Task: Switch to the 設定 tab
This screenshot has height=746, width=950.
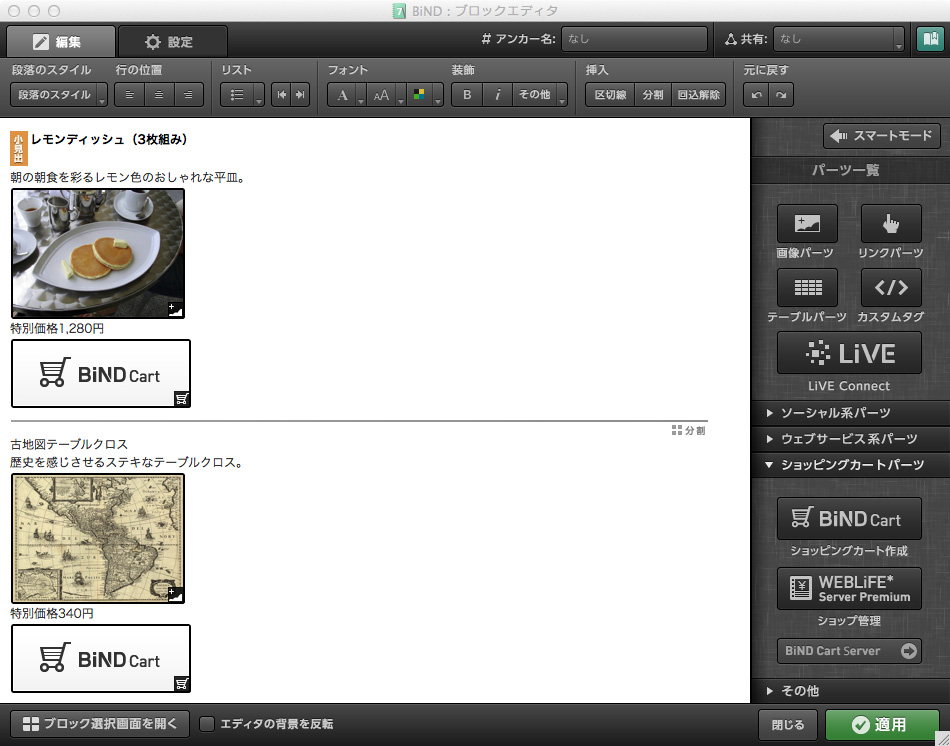Action: pyautogui.click(x=173, y=42)
